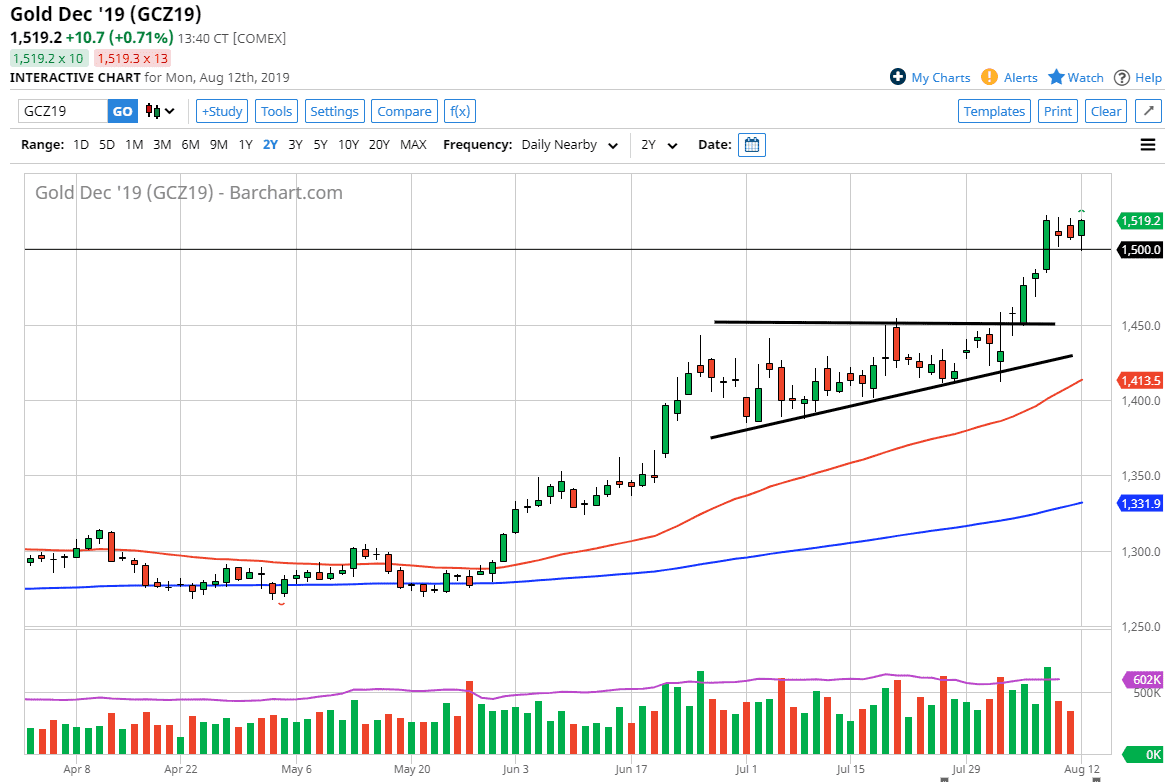The width and height of the screenshot is (1175, 782).
Task: Open the Tools menu
Action: (276, 111)
